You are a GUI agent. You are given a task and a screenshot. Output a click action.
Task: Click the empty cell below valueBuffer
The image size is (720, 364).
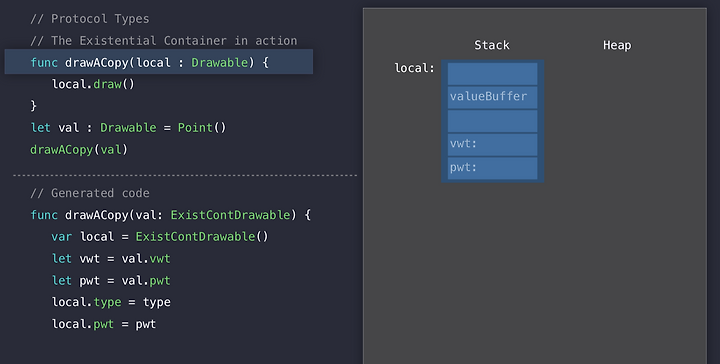coord(492,121)
